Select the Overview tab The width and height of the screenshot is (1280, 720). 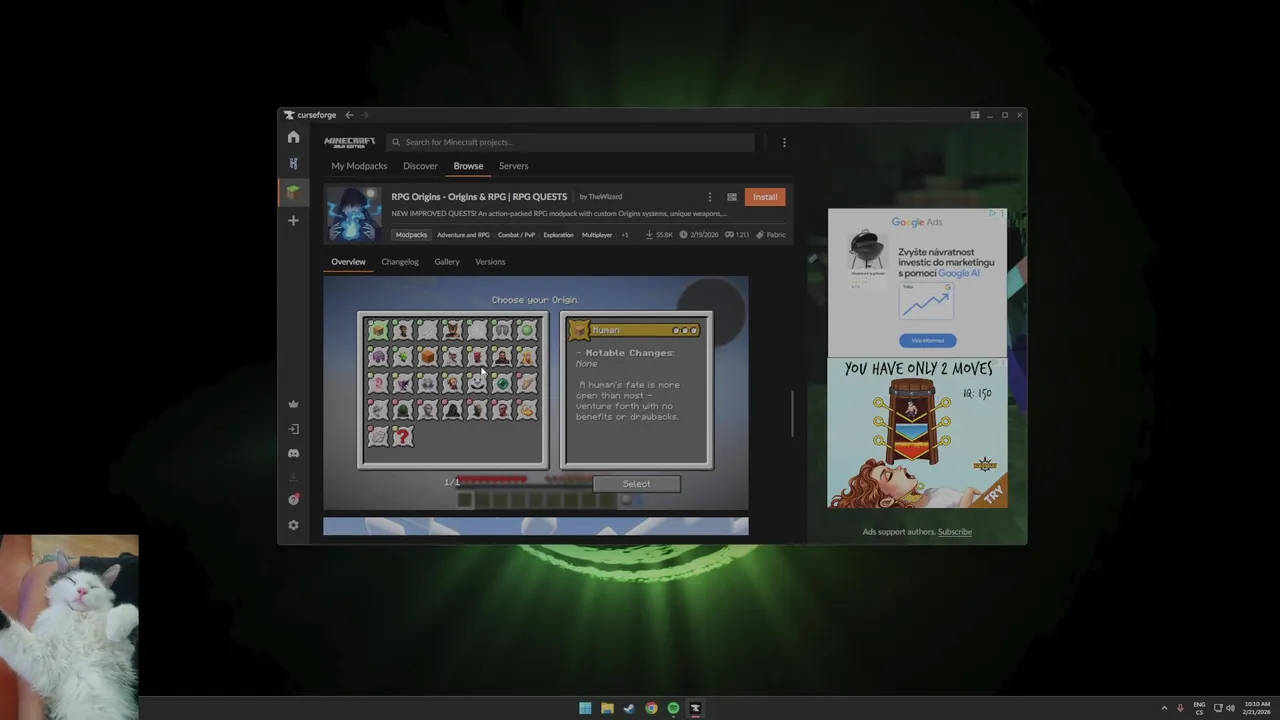click(x=348, y=262)
